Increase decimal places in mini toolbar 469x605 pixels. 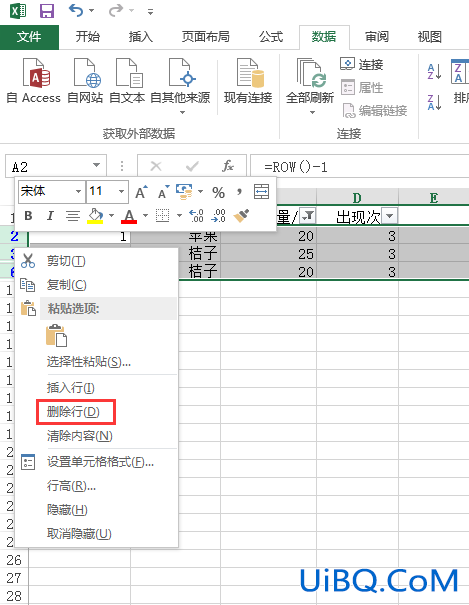(x=196, y=216)
